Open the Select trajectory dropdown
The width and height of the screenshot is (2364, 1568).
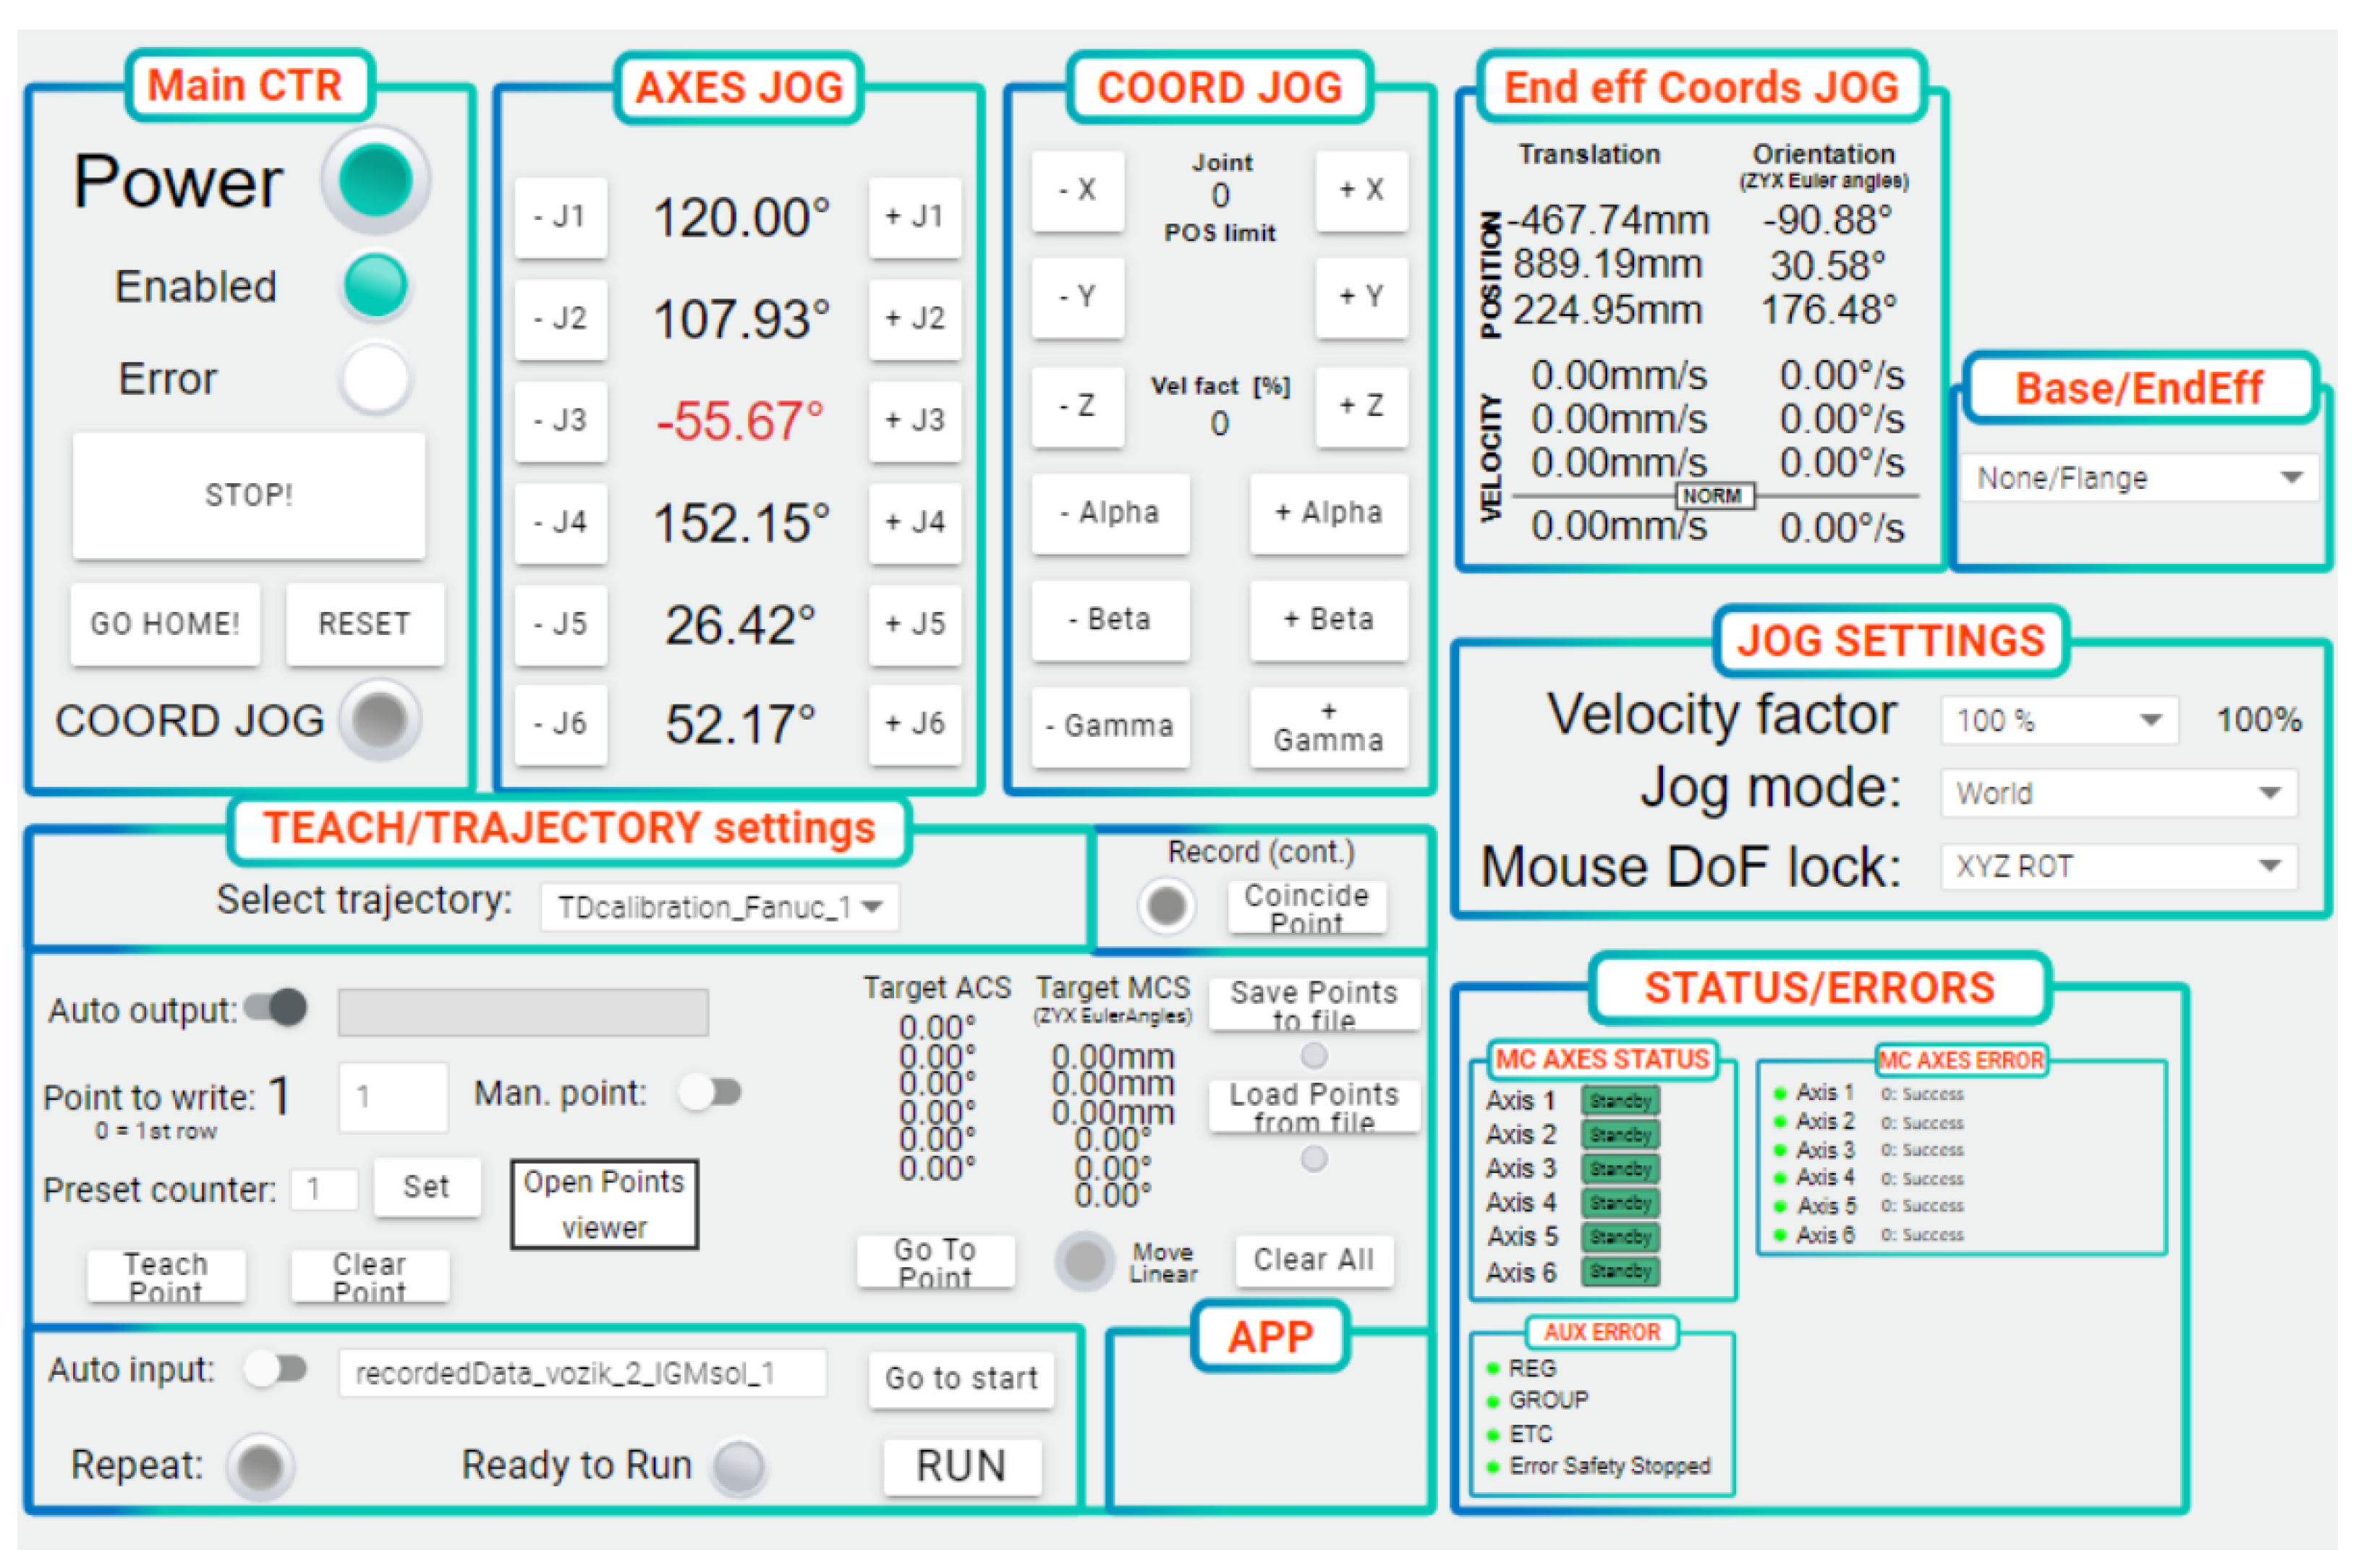(x=719, y=908)
